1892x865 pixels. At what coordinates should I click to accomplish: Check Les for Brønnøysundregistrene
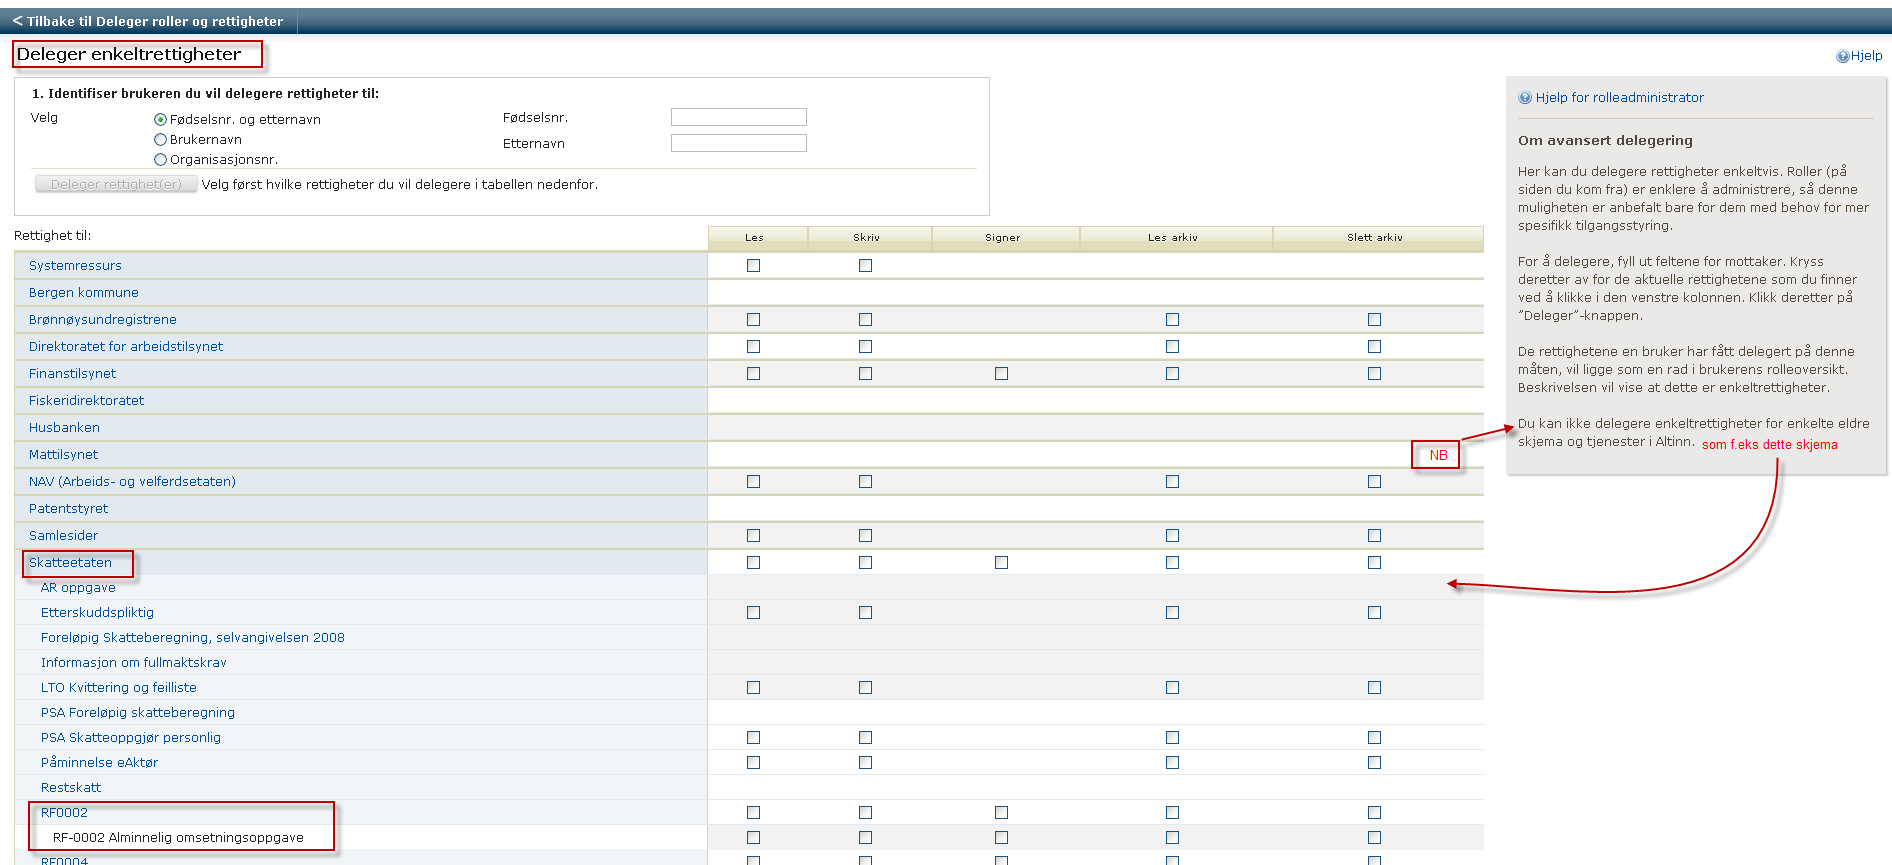(x=753, y=319)
